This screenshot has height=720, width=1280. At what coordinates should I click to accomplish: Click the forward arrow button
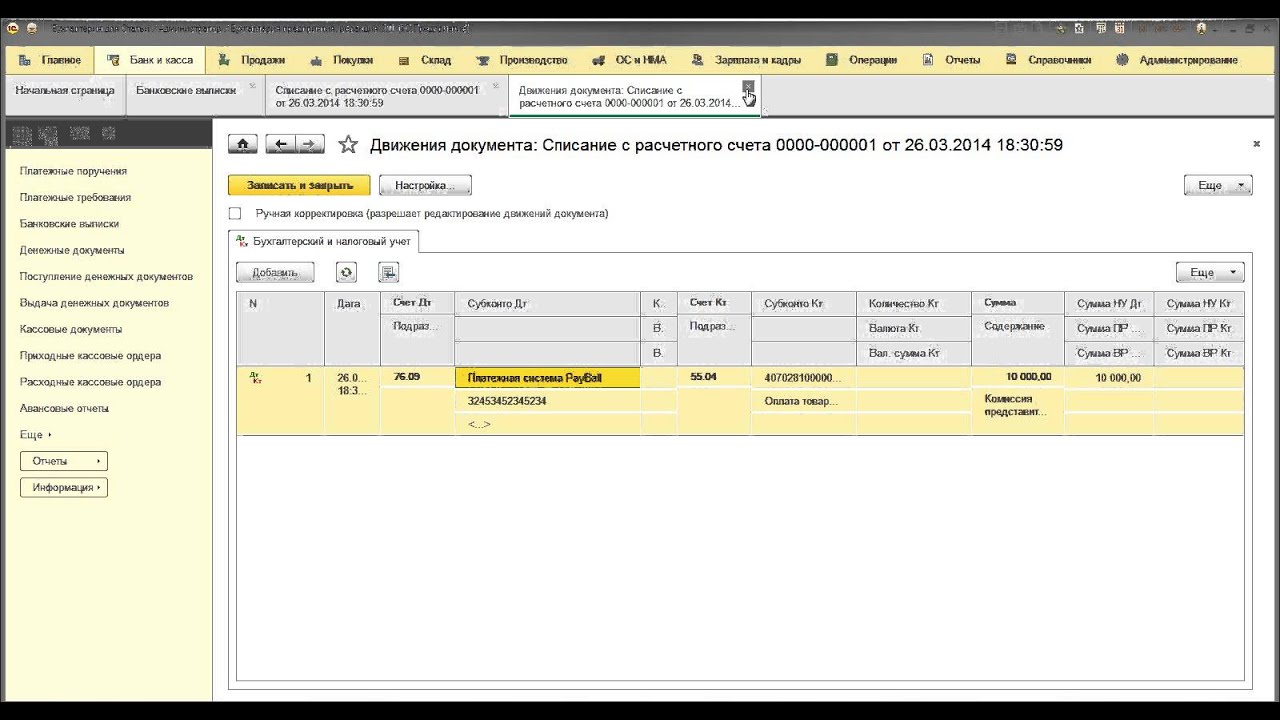pyautogui.click(x=311, y=144)
